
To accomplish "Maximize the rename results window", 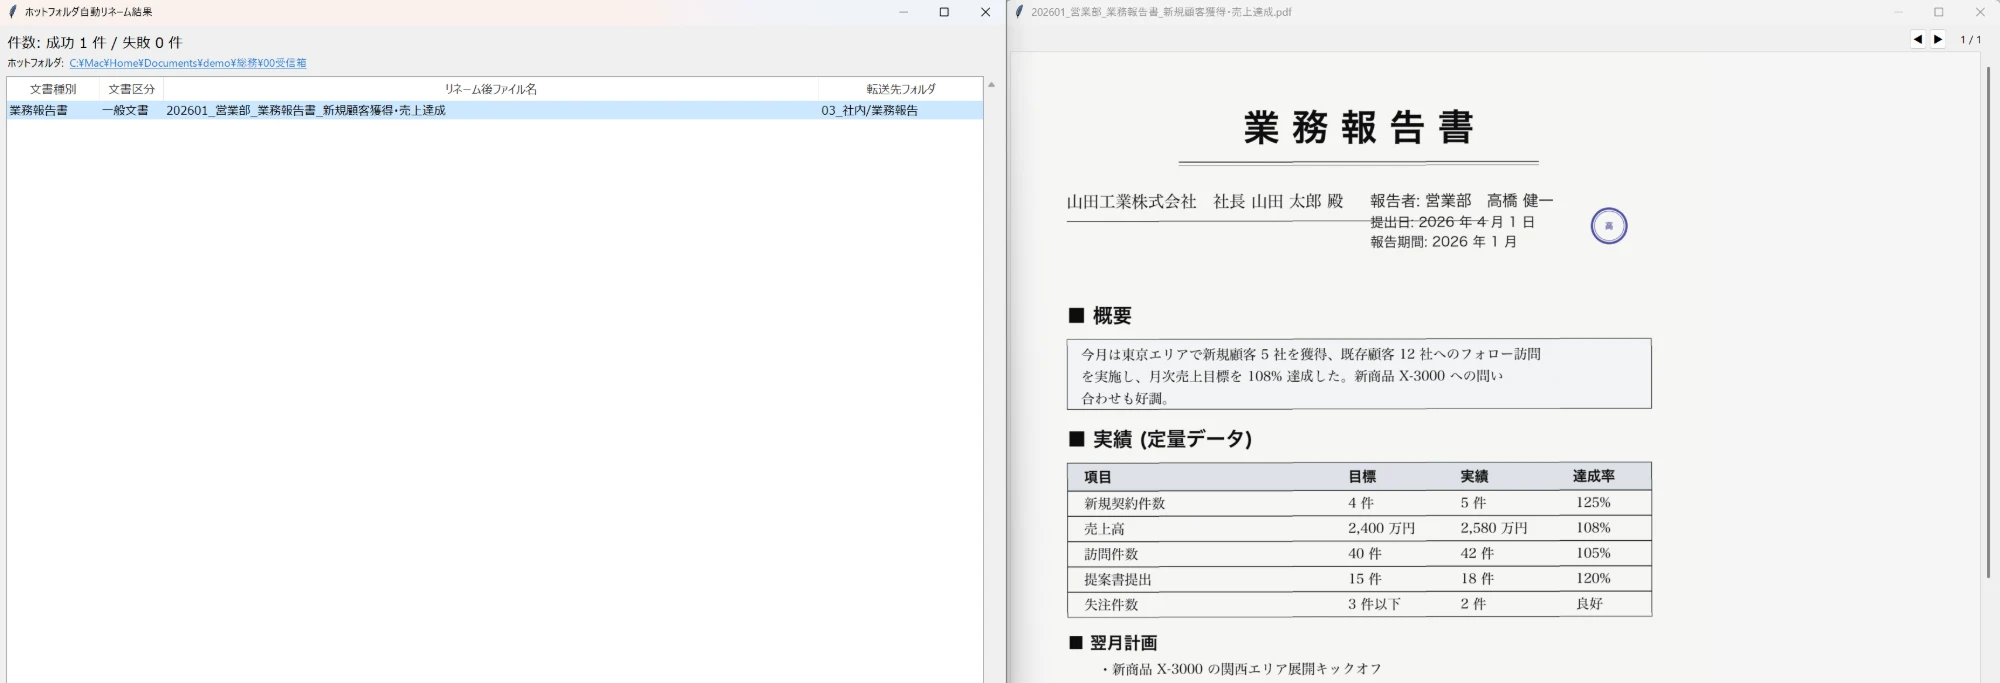I will (944, 12).
